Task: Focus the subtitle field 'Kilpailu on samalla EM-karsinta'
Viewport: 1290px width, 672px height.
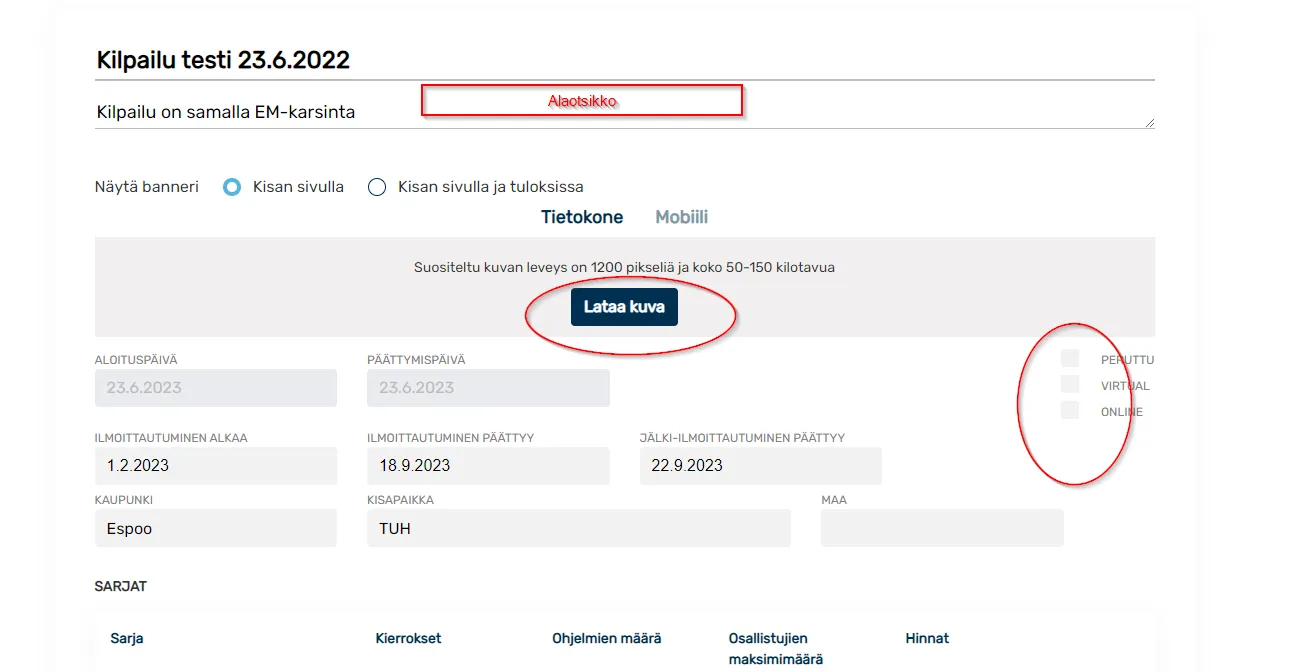Action: coord(625,111)
